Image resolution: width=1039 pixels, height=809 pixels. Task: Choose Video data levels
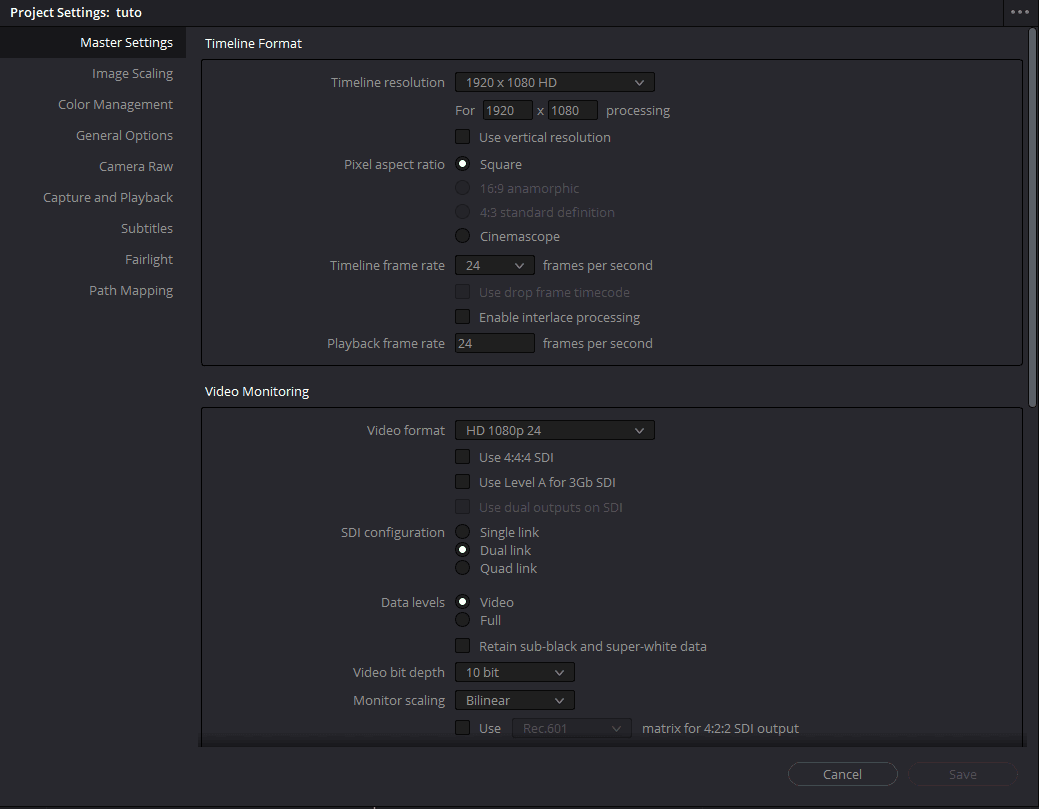463,602
